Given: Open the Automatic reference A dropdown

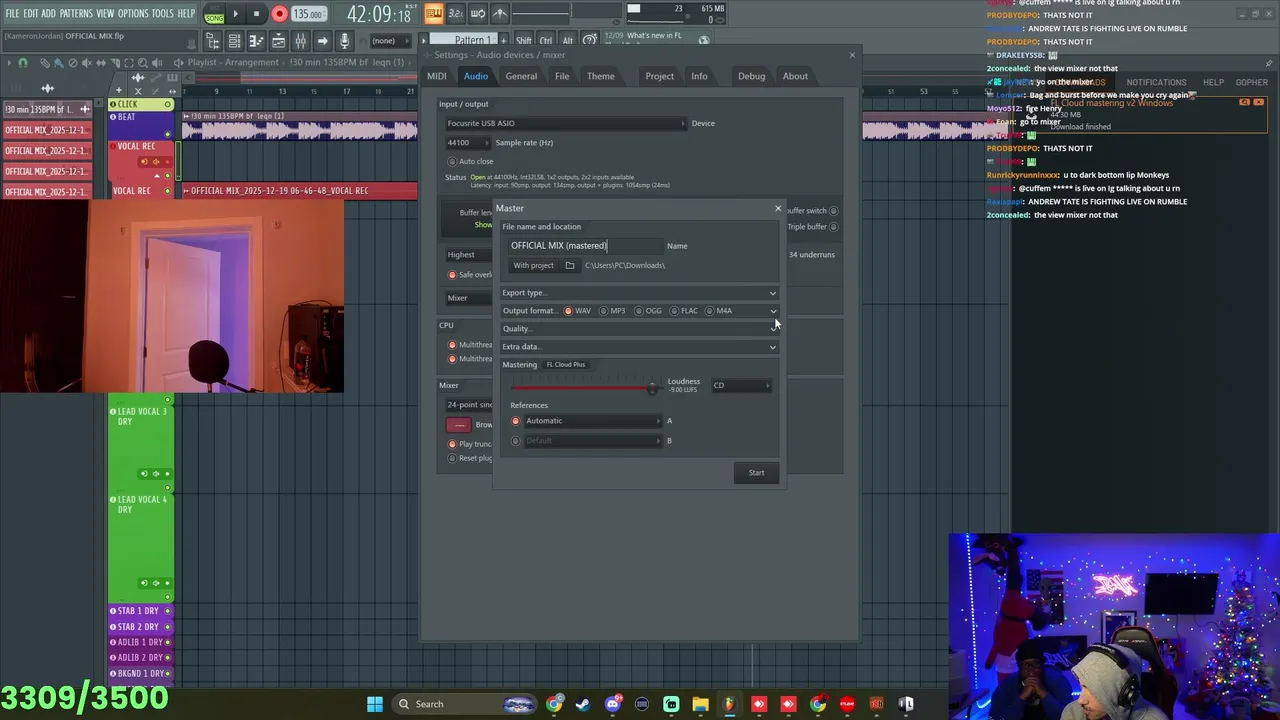Looking at the screenshot, I should coord(593,421).
